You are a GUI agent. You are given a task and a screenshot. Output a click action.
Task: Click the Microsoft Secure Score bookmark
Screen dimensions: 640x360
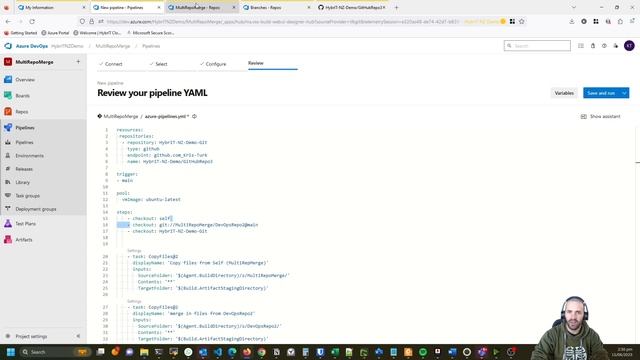(x=151, y=33)
